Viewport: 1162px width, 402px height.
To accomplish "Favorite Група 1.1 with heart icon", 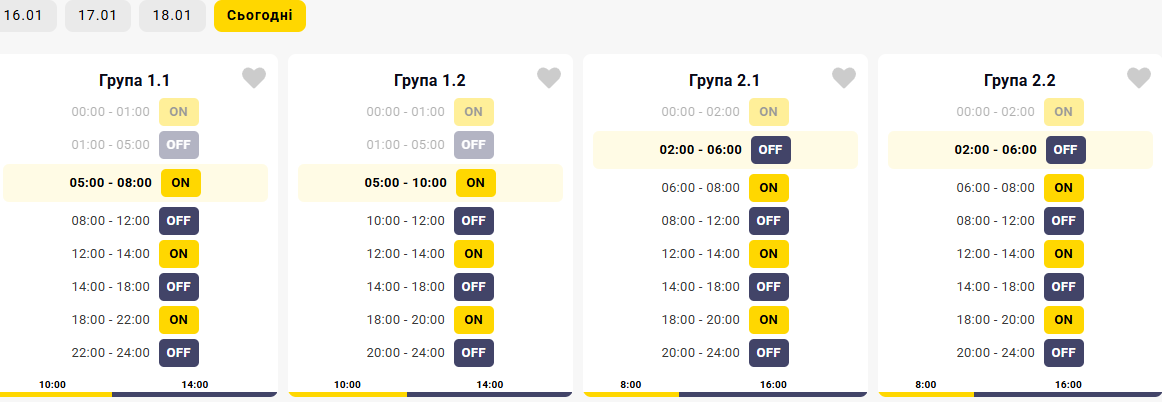I will point(254,78).
